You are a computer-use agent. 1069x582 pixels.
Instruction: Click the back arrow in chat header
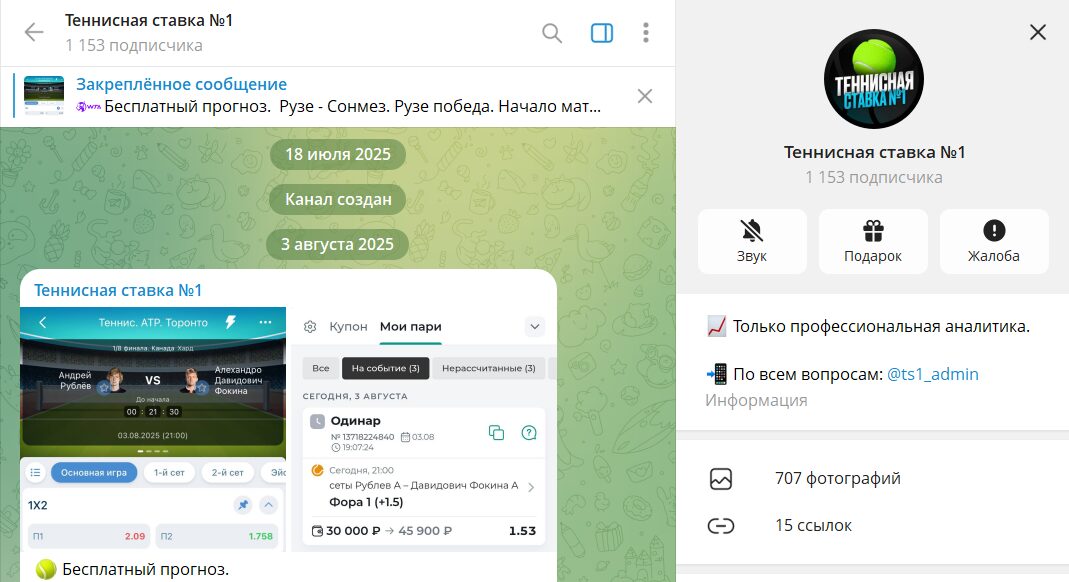pyautogui.click(x=34, y=33)
